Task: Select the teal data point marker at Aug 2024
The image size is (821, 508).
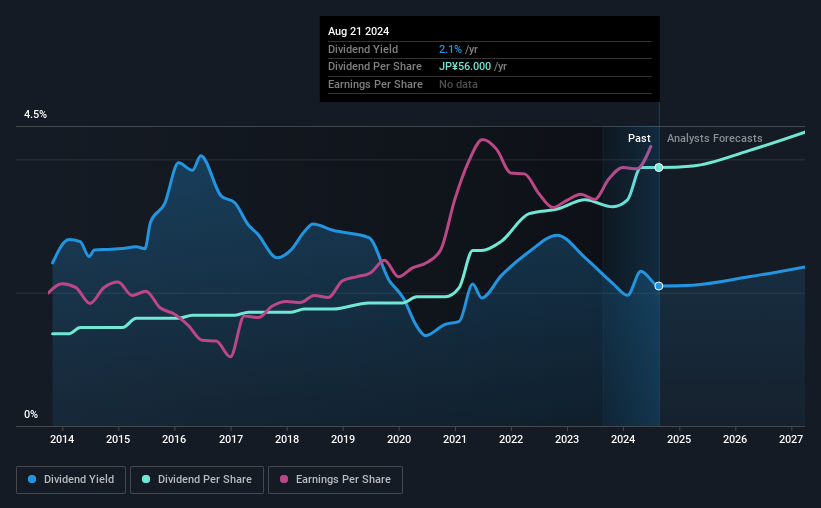Action: 659,168
